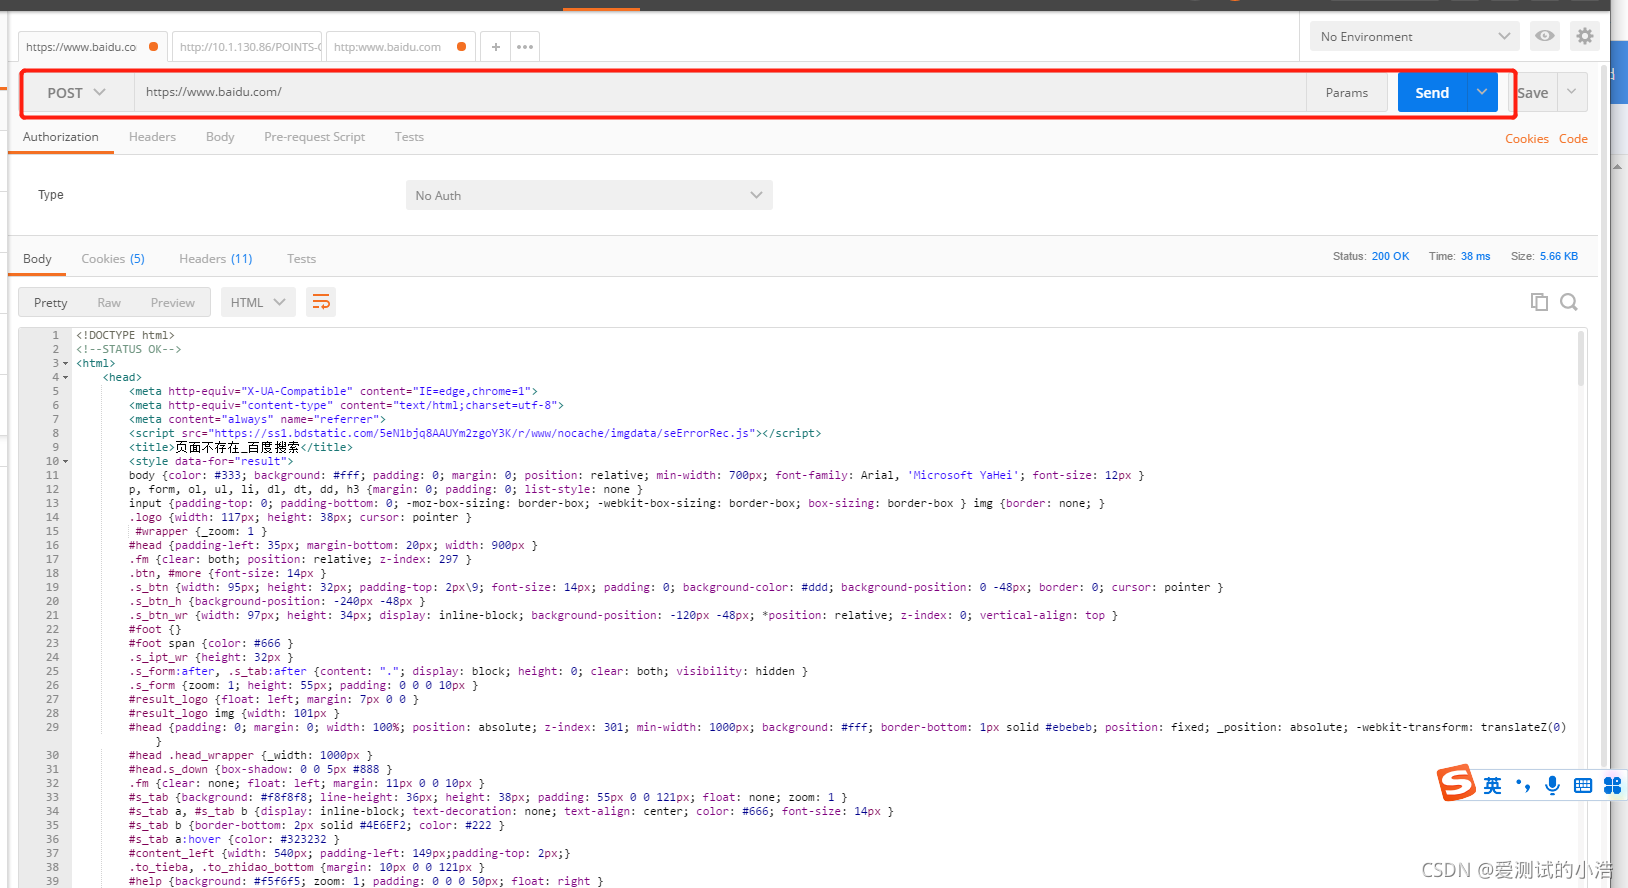Click the unsaved dot on the http:www.baidu.com tab
1628x888 pixels.
click(x=461, y=47)
